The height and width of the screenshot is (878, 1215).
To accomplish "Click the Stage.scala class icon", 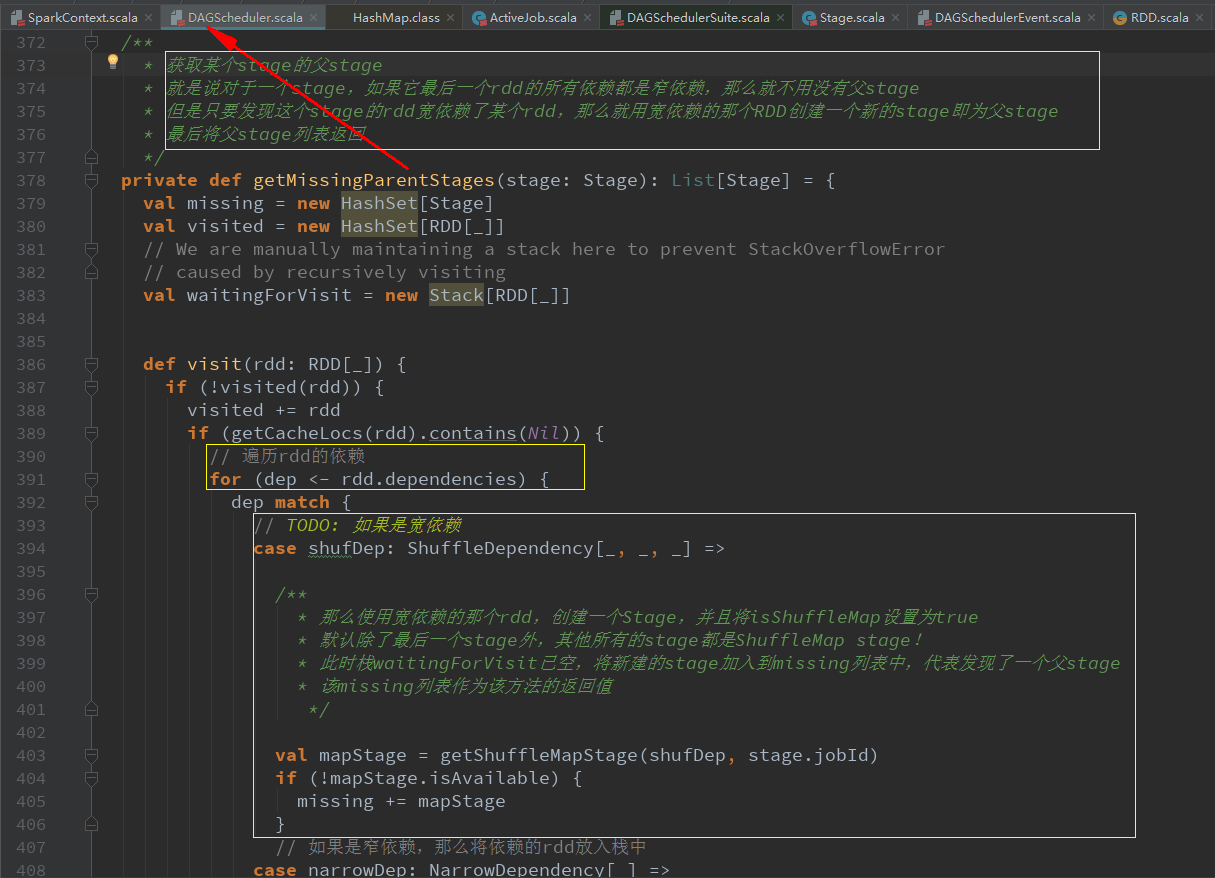I will 809,18.
